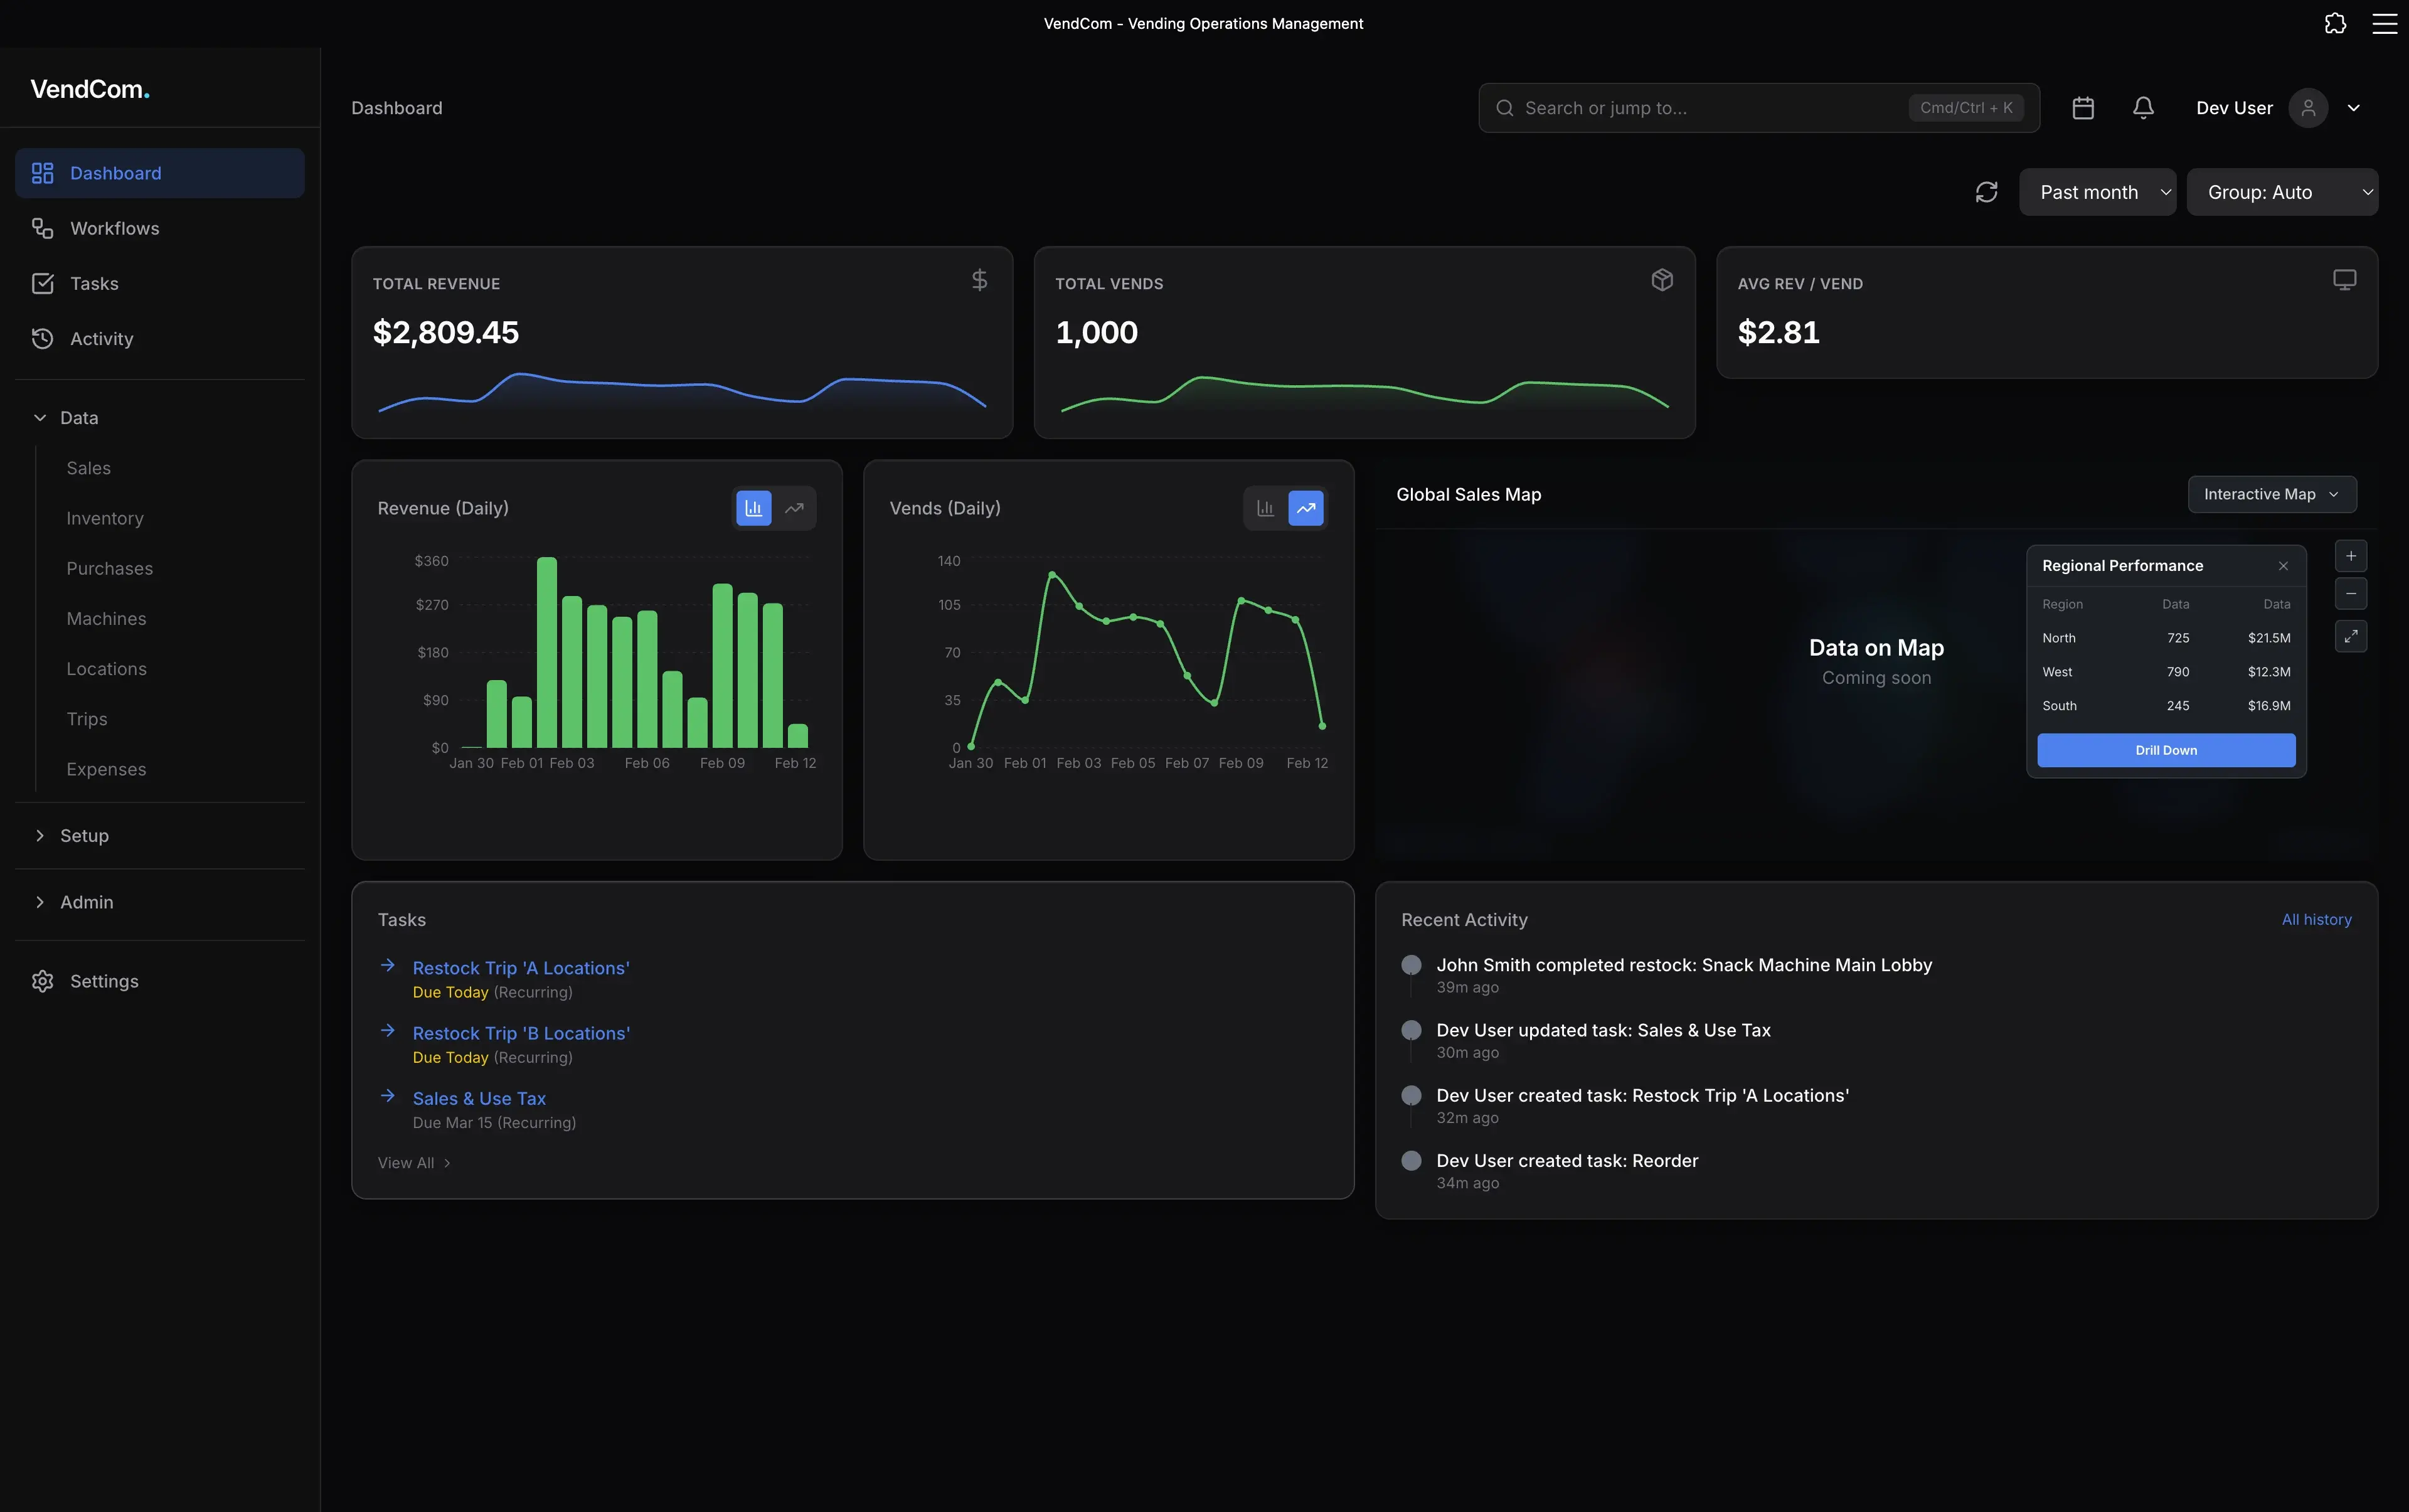2409x1512 pixels.
Task: Switch Revenue chart to line view
Action: (795, 508)
